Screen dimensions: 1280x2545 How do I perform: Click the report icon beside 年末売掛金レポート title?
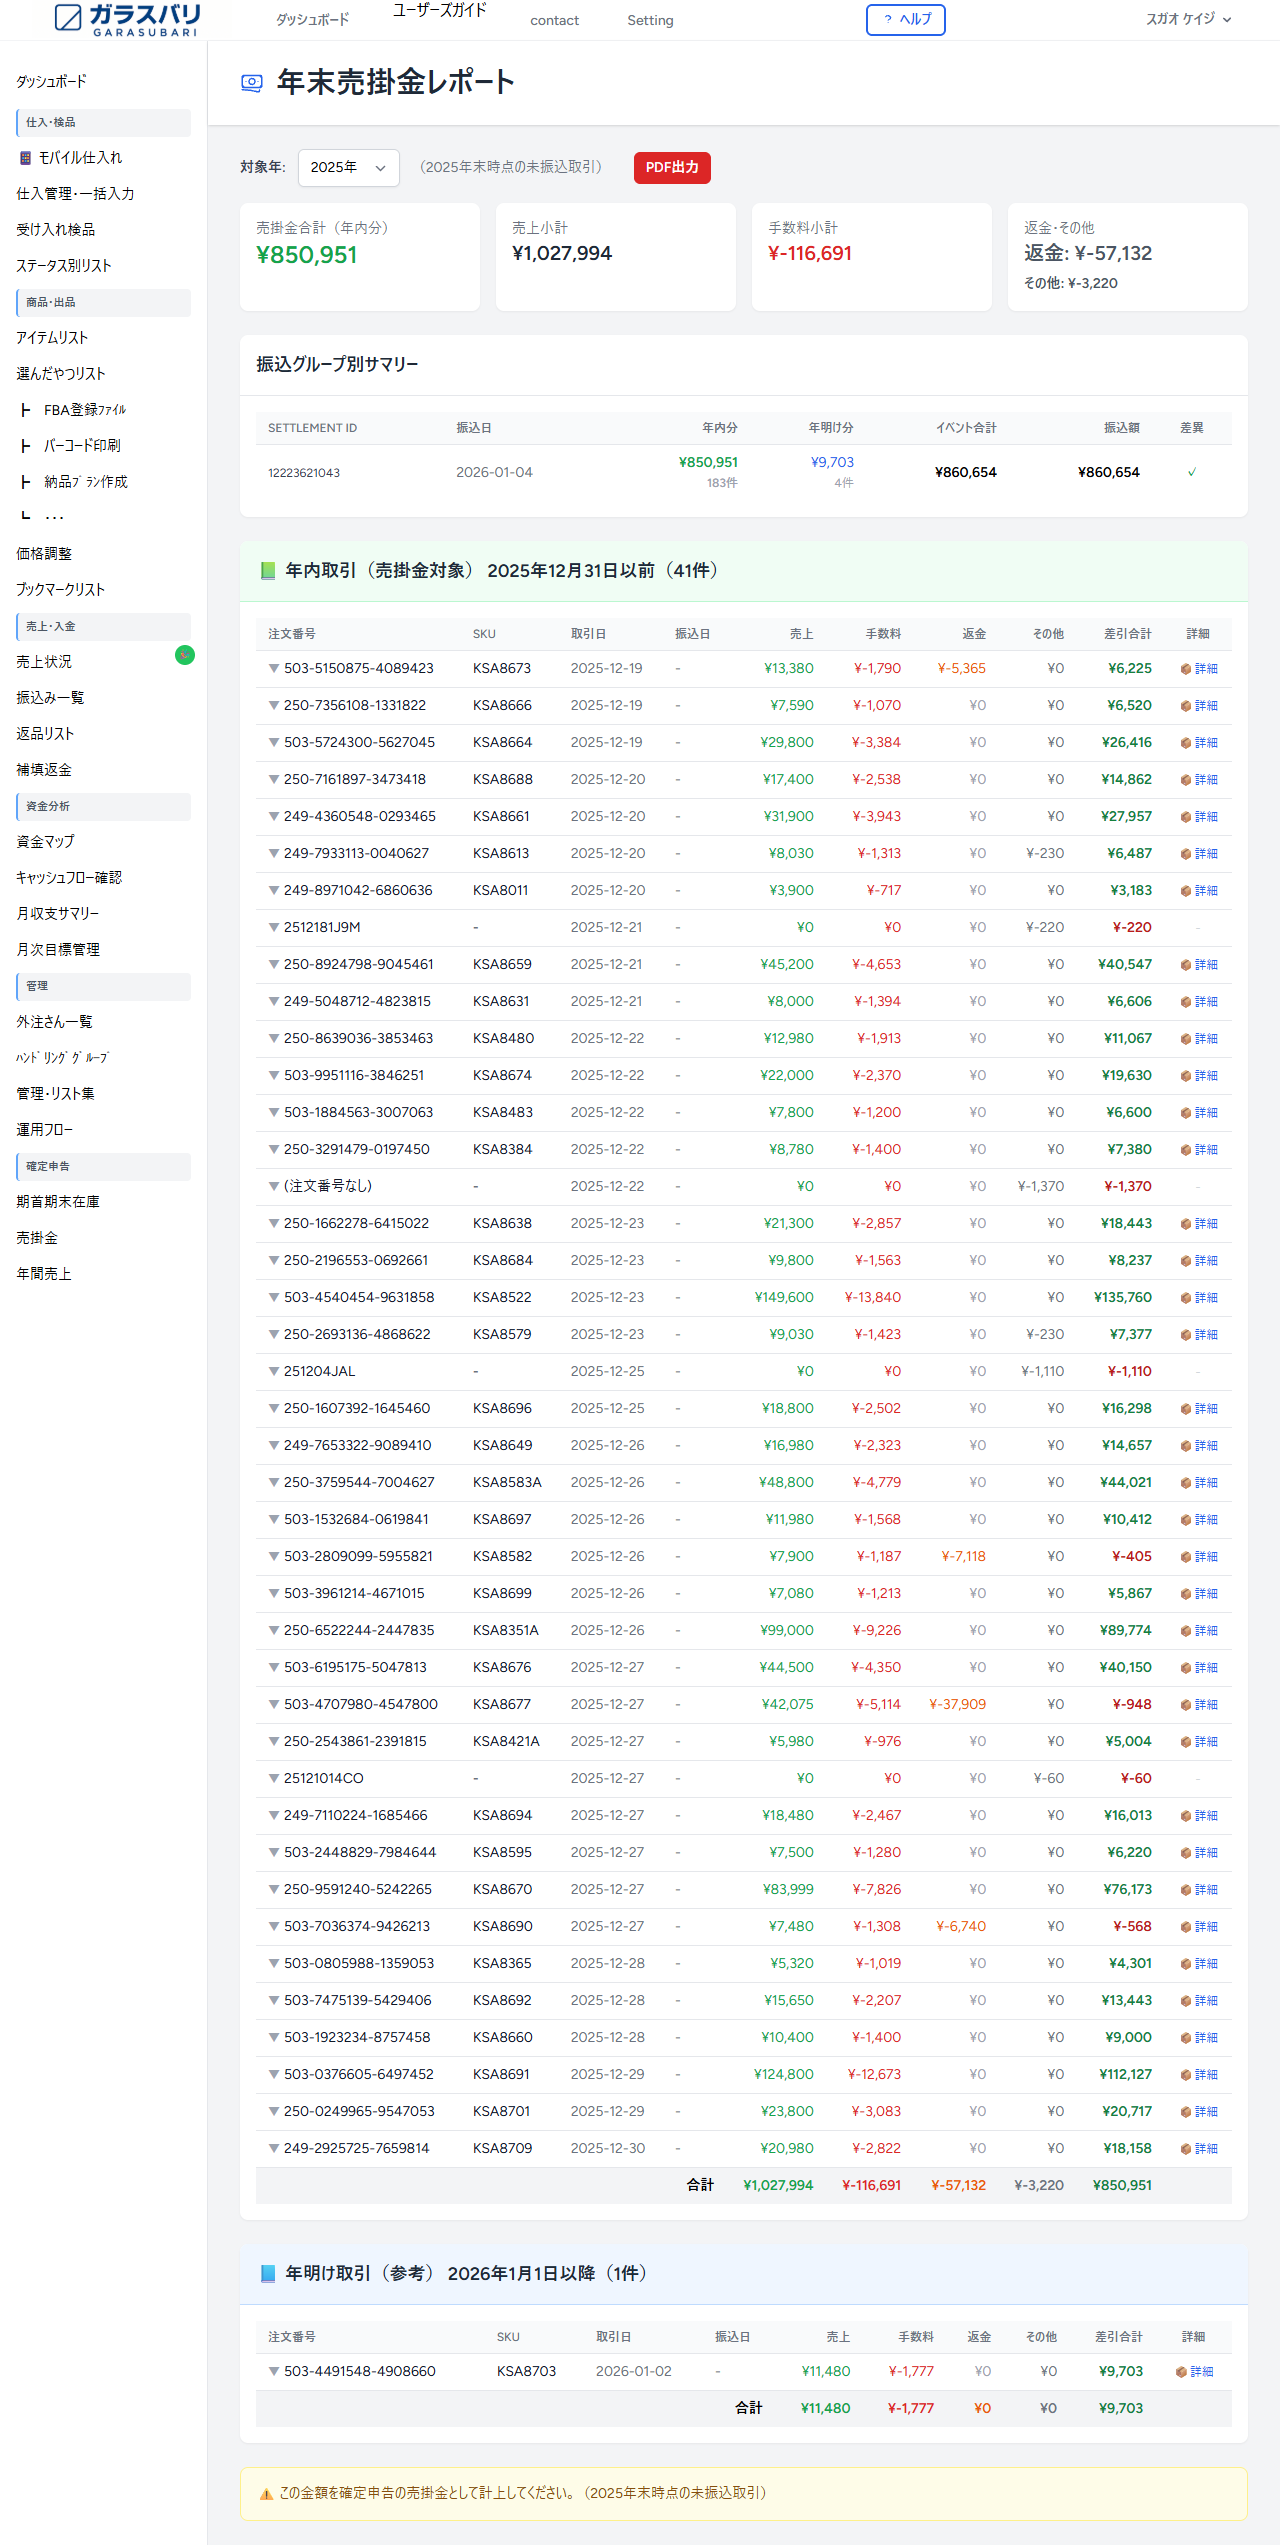coord(252,83)
